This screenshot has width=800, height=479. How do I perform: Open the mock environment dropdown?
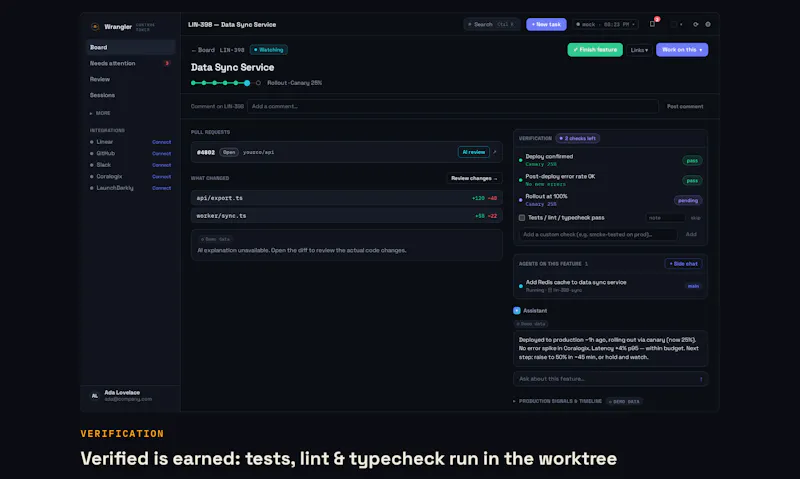pos(606,24)
